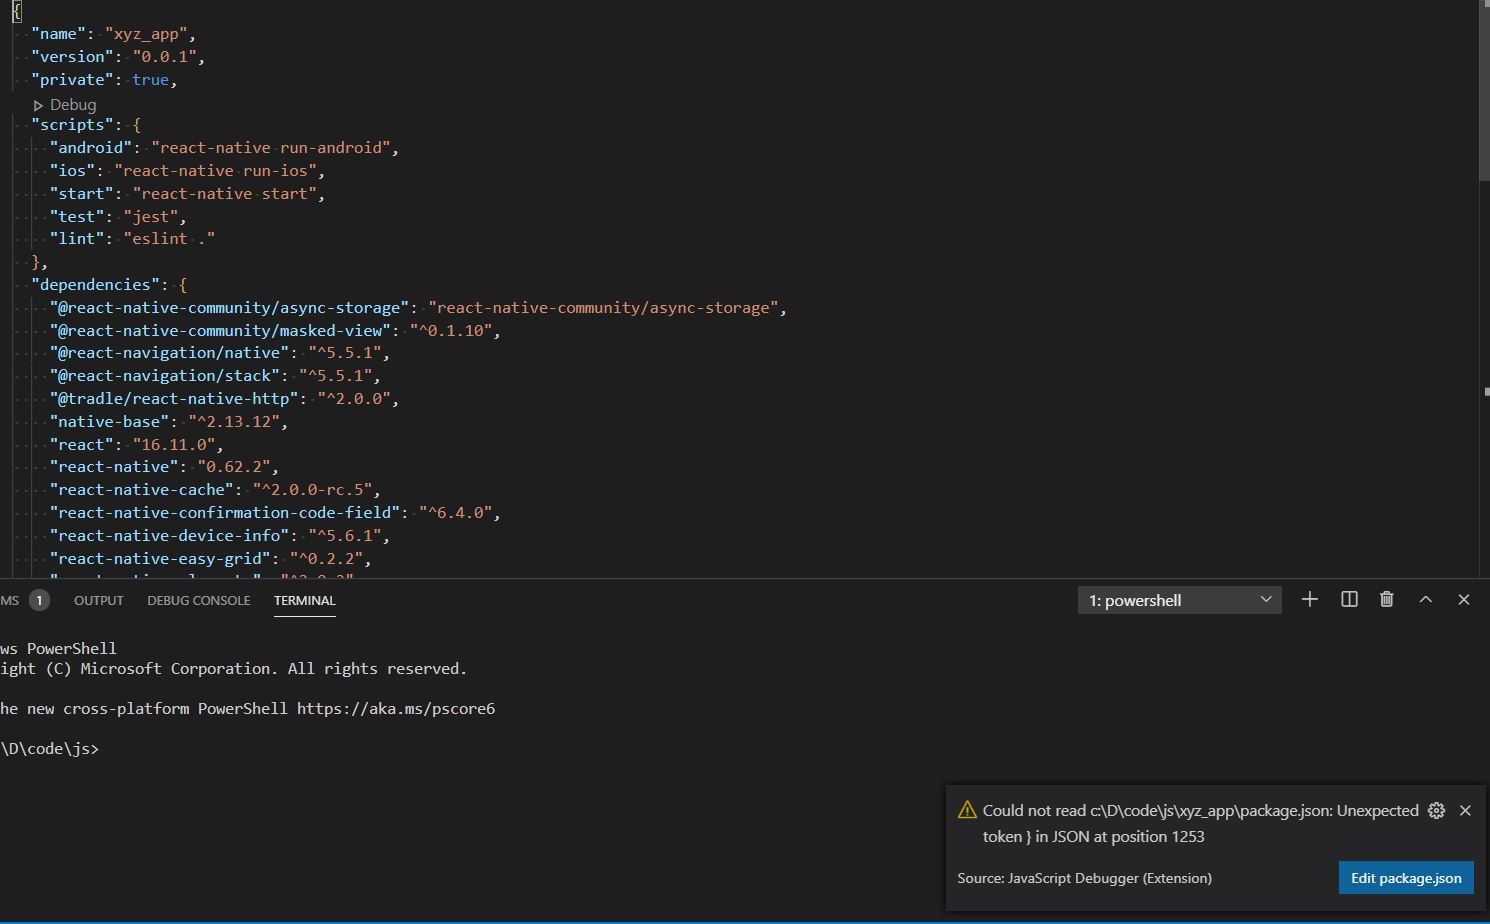Open the DEBUG CONSOLE tab
Screen dimensions: 1490x924
pos(198,600)
